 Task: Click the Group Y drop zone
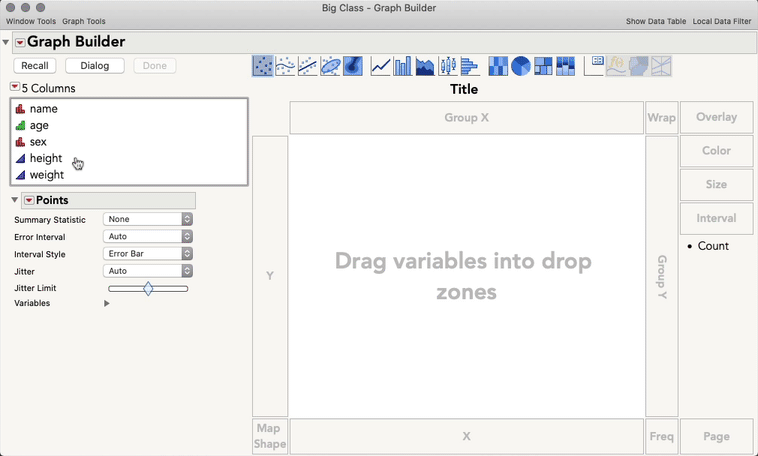[x=662, y=276]
